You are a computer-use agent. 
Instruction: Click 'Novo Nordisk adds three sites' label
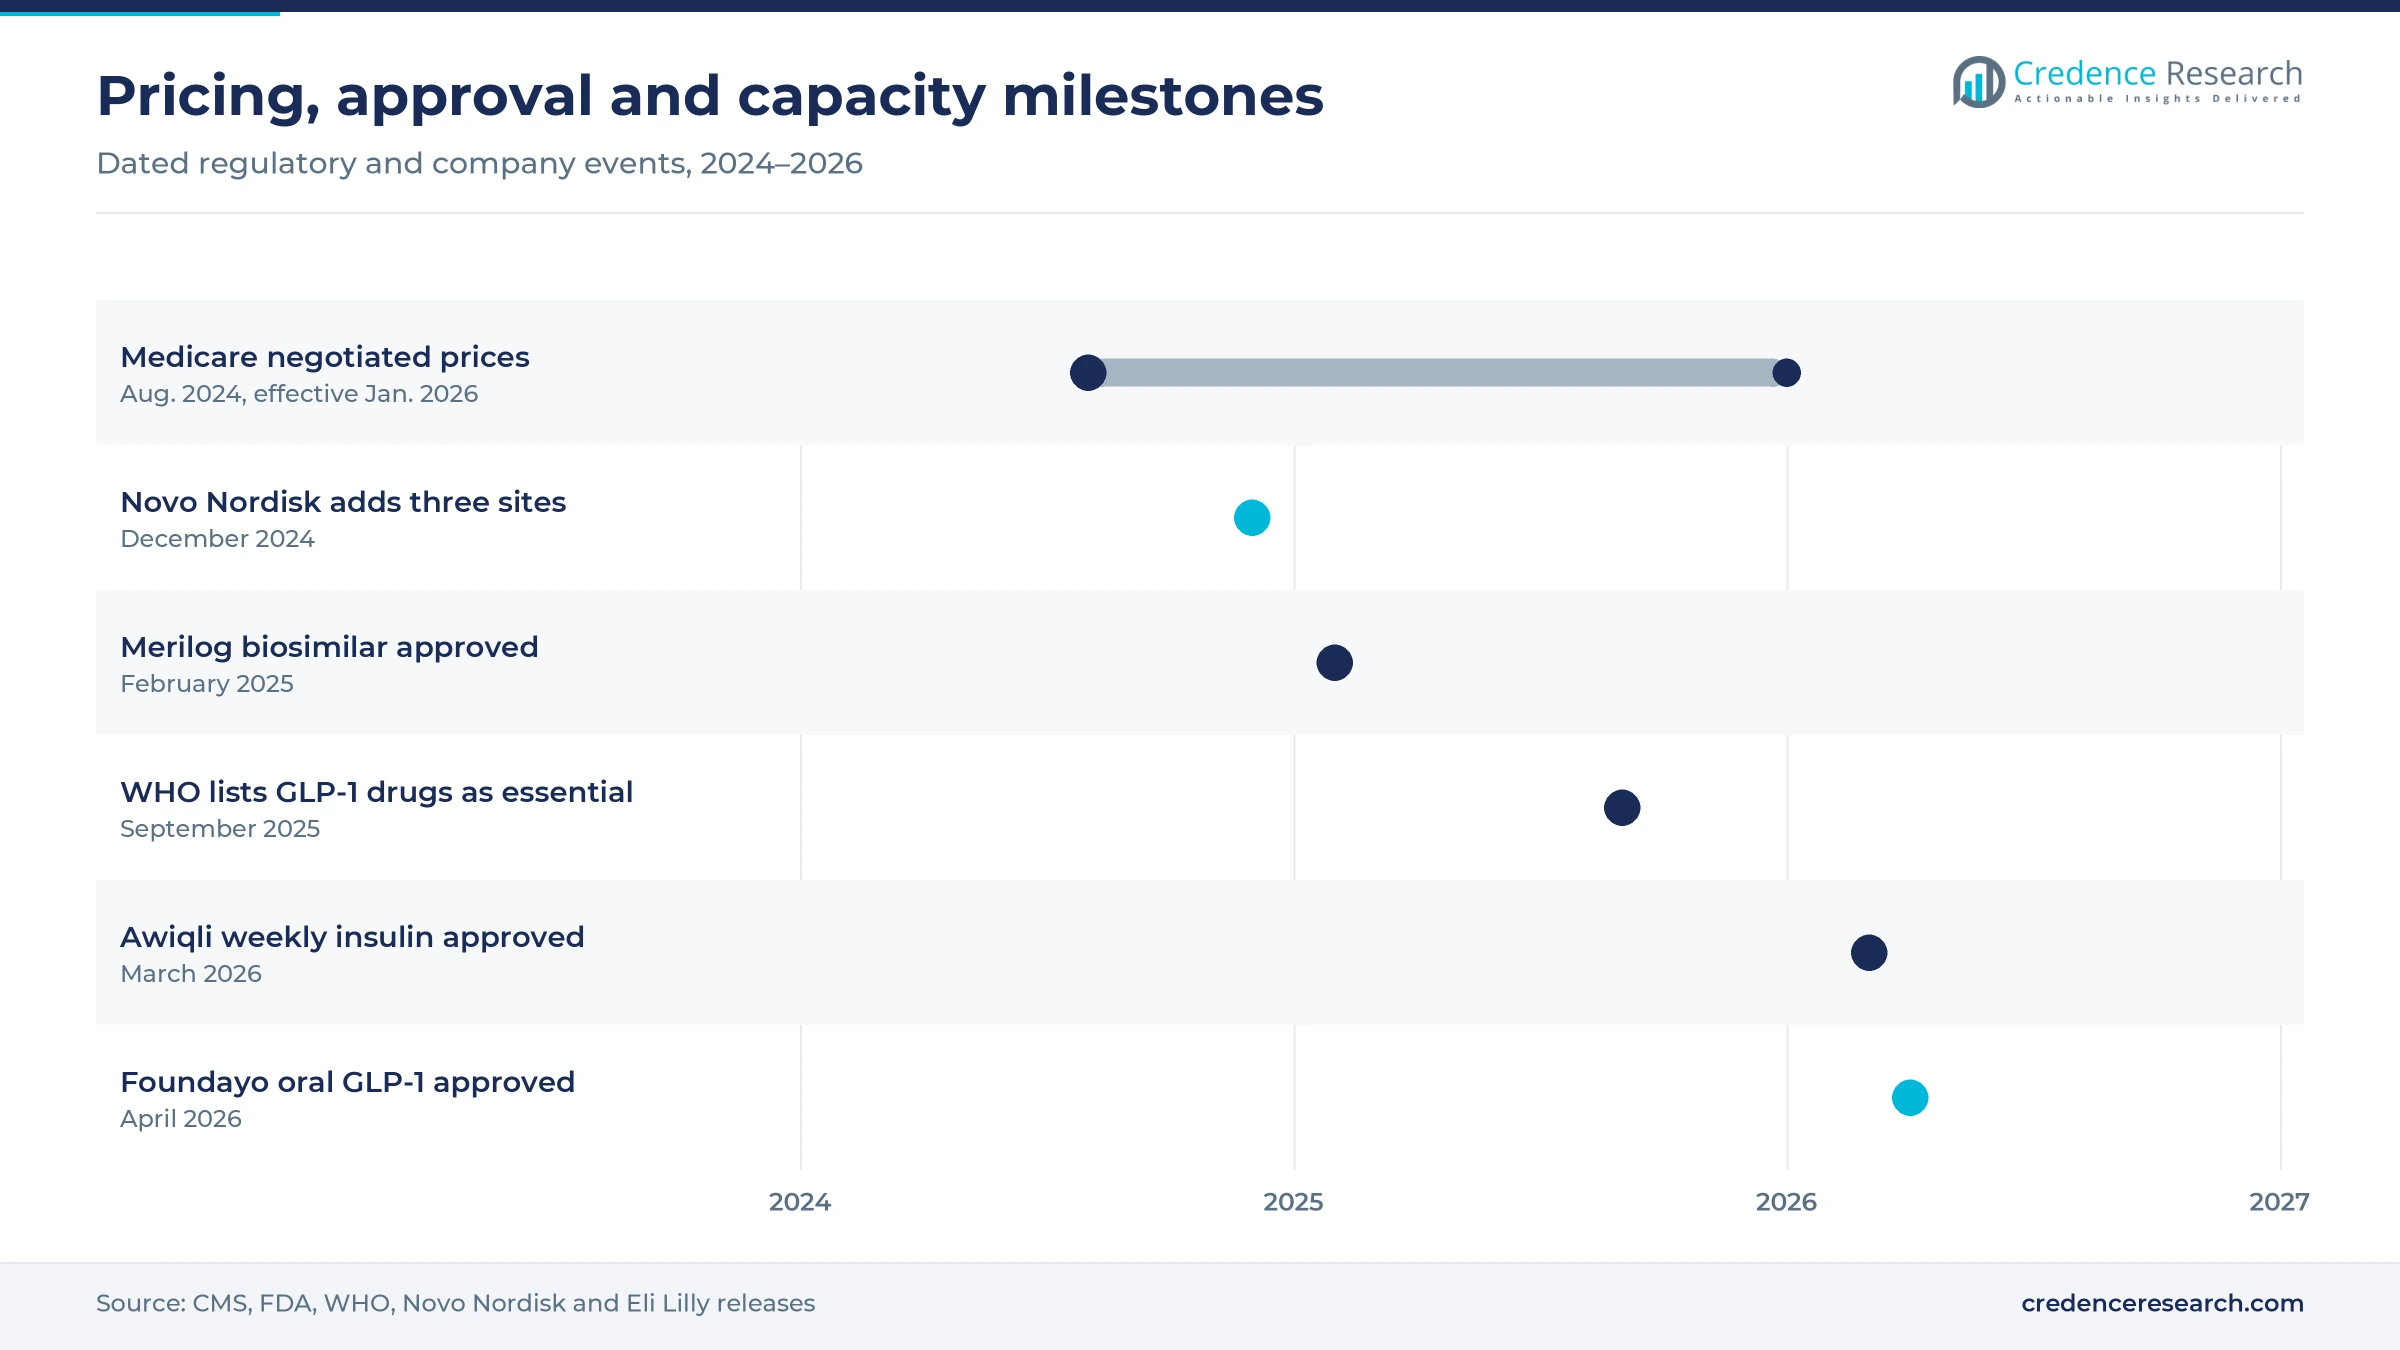click(x=343, y=502)
